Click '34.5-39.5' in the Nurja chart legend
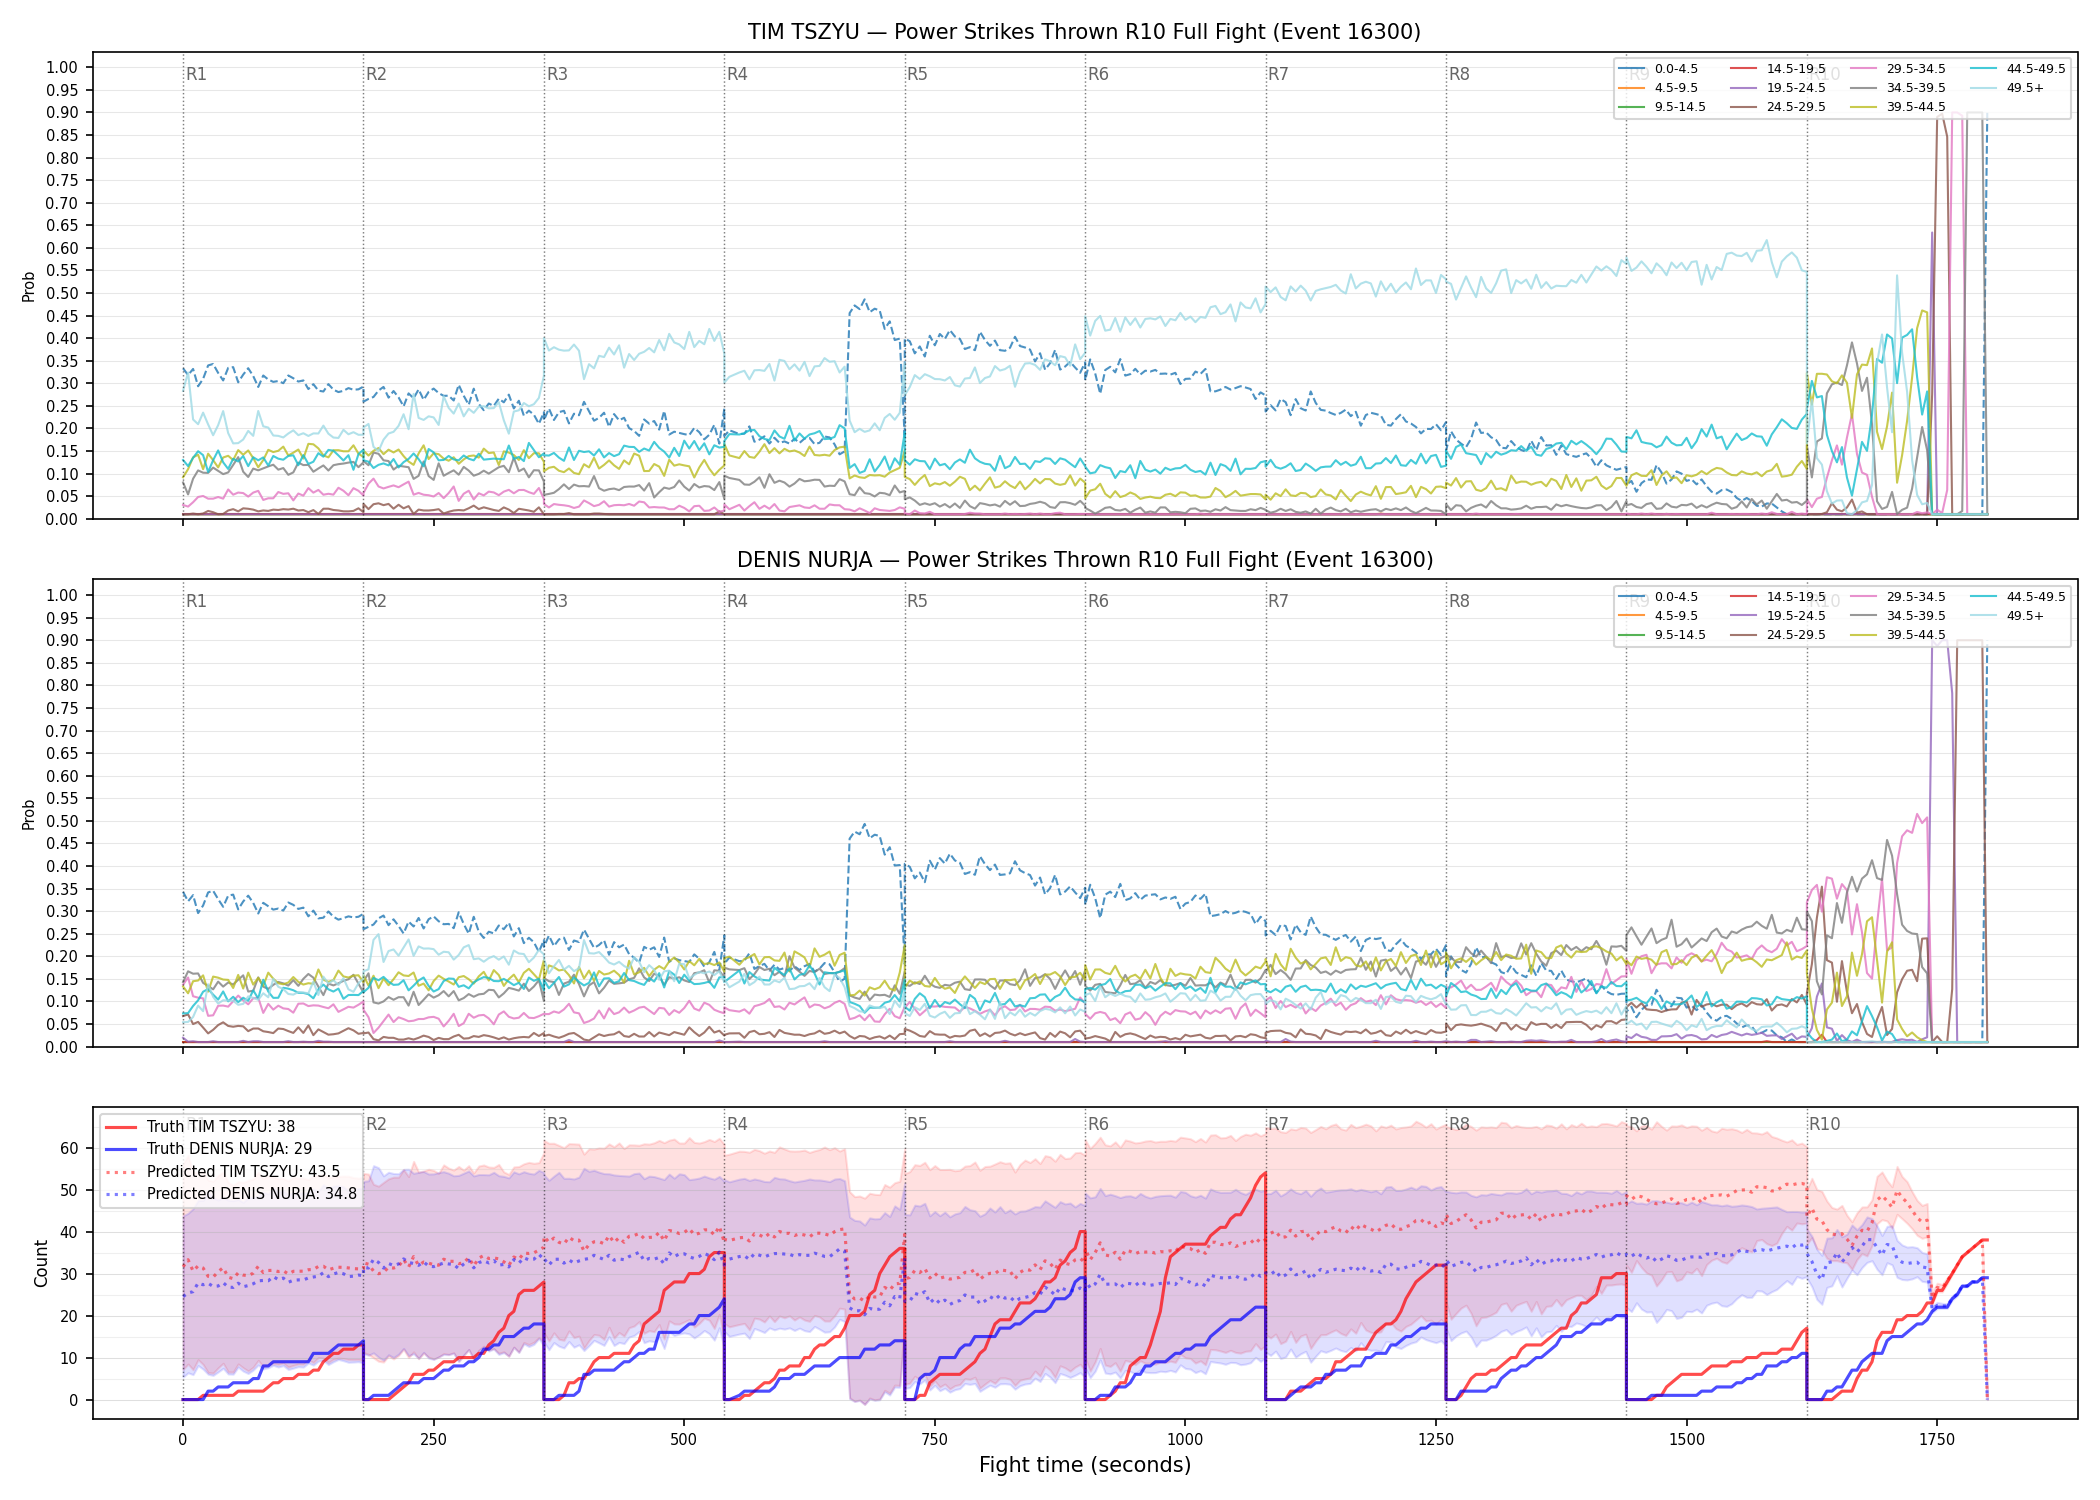Viewport: 2100px width, 1500px height. (x=1916, y=616)
